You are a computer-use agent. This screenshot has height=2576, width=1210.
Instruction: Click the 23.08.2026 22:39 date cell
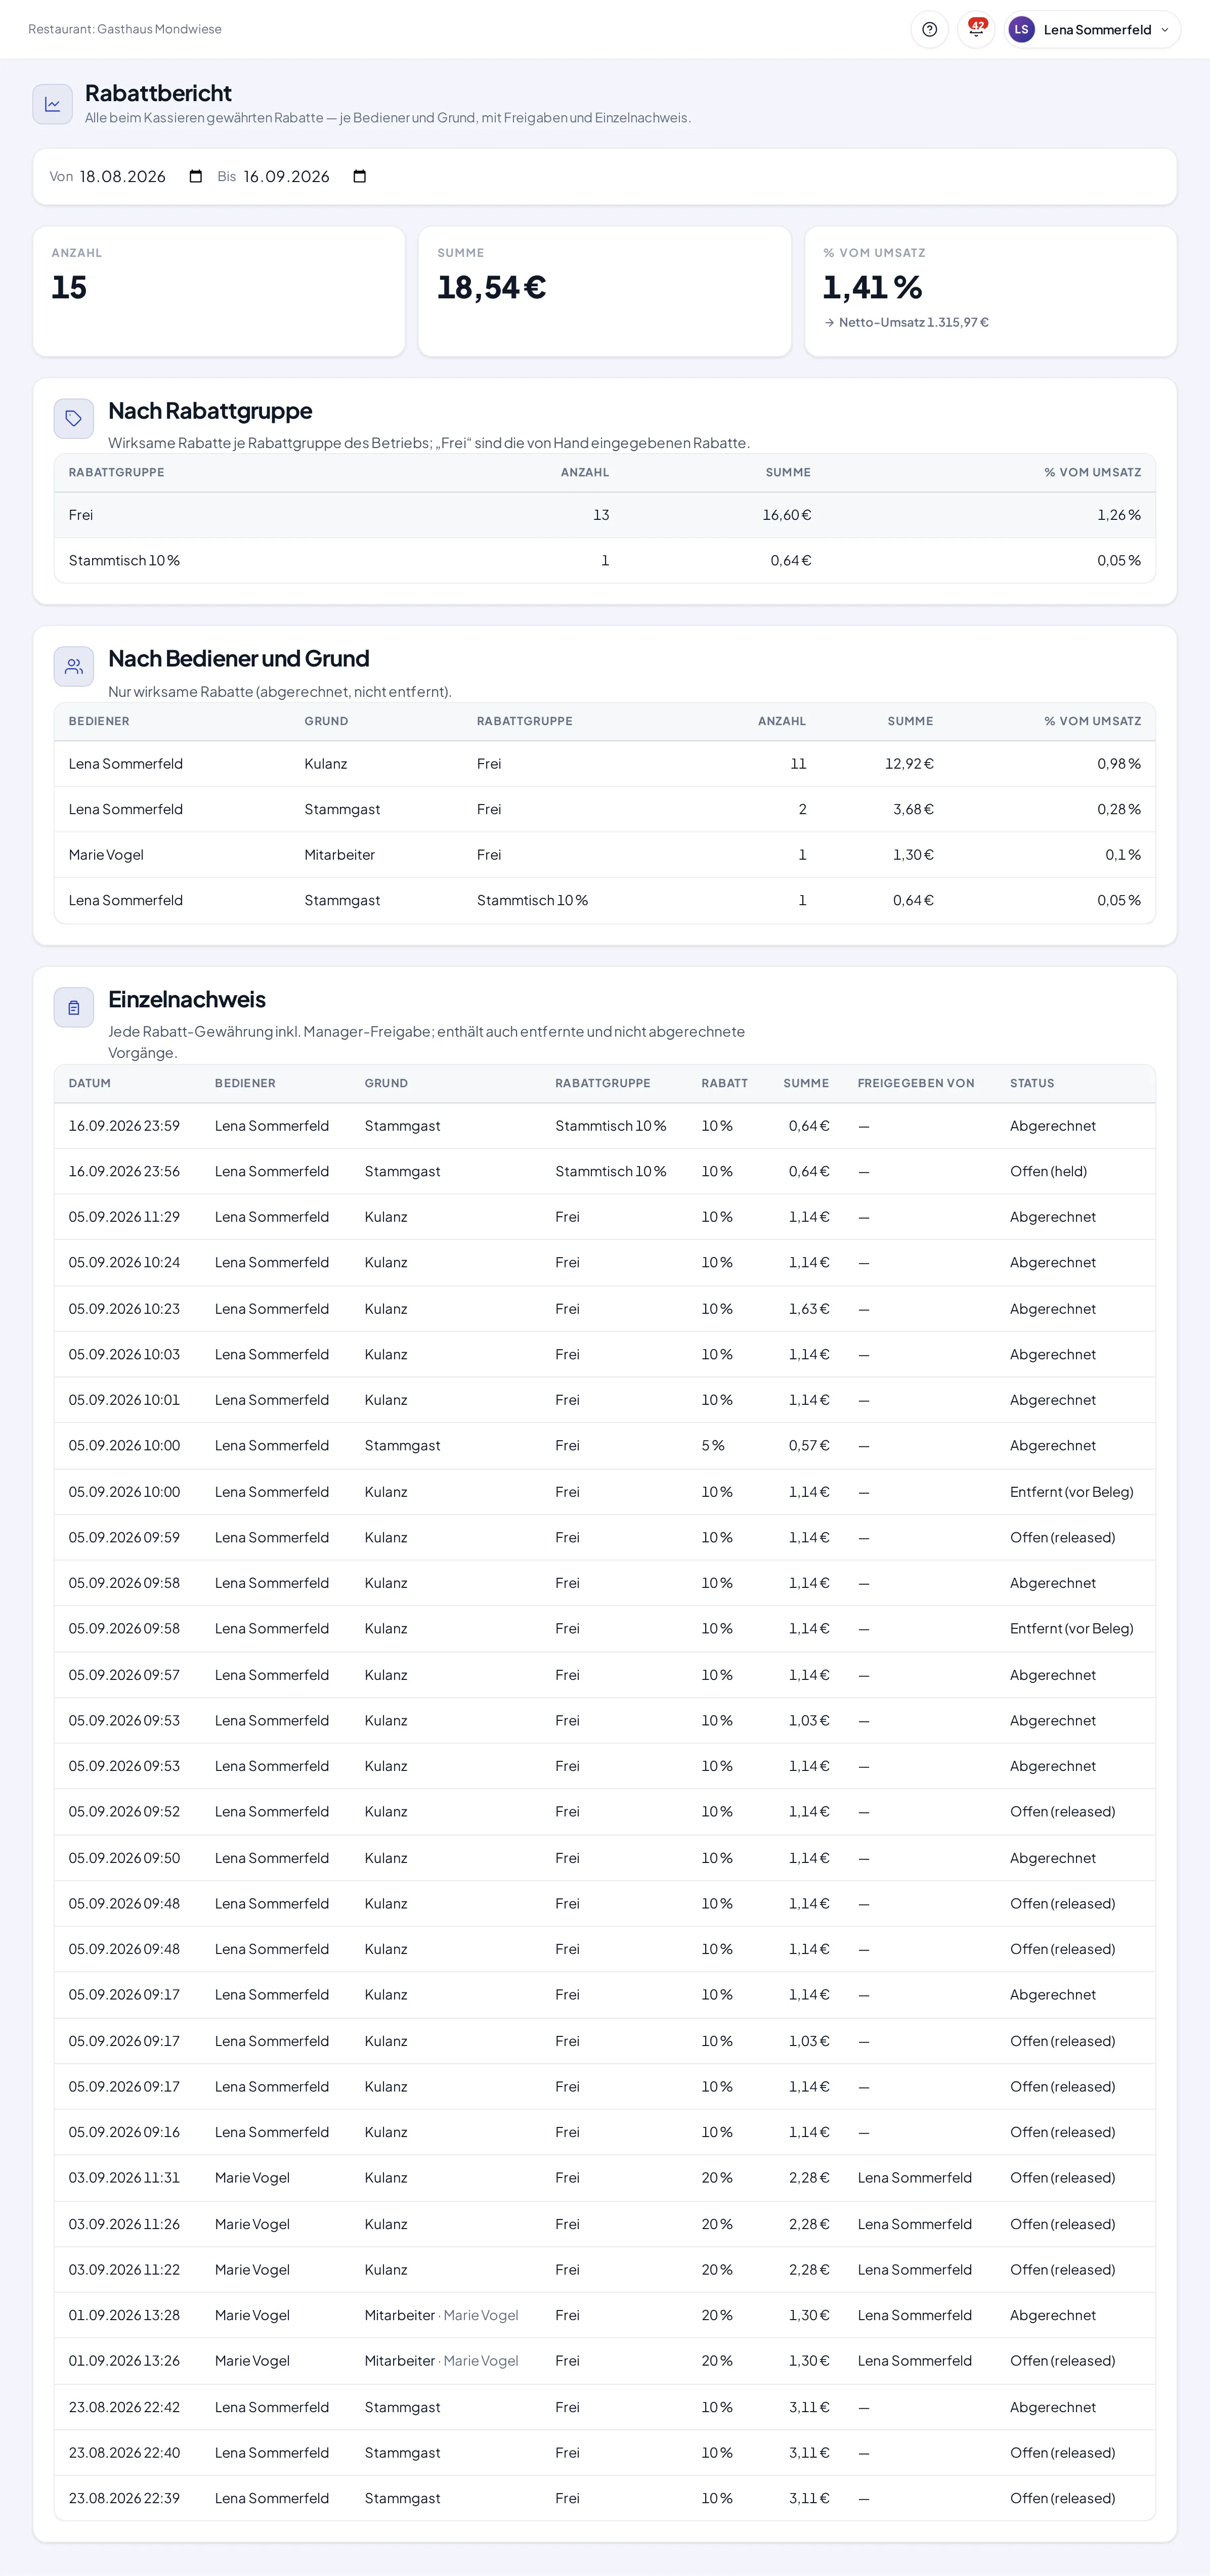click(124, 2498)
